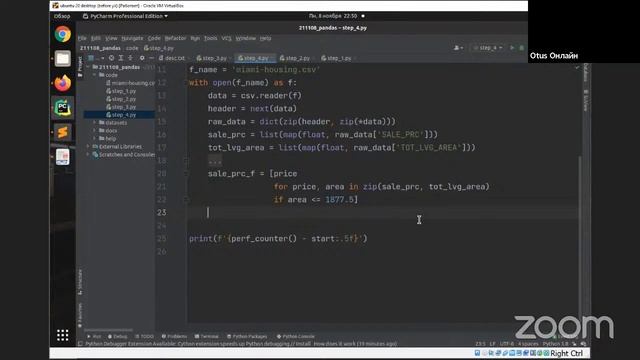
Task: Click the Select Opened File target icon
Action: point(111,58)
